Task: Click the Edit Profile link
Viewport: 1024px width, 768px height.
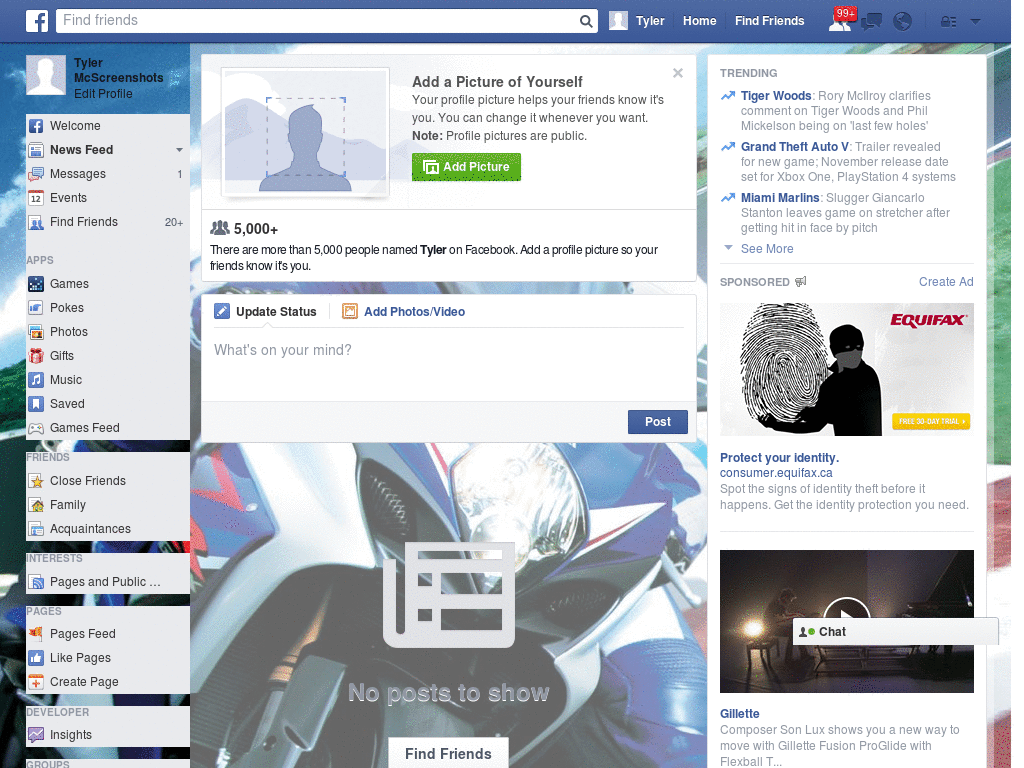Action: [103, 94]
